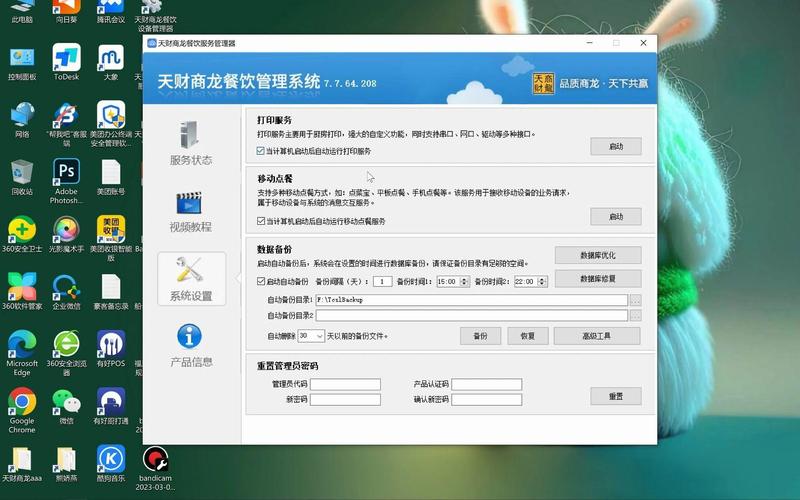Click the 数据库优化 button
Viewport: 800px width, 500px height.
(598, 255)
